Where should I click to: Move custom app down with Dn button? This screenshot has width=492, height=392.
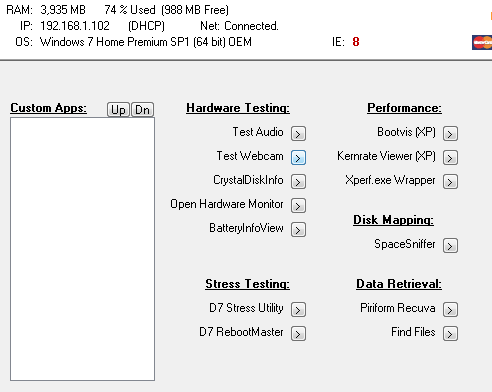pyautogui.click(x=143, y=110)
